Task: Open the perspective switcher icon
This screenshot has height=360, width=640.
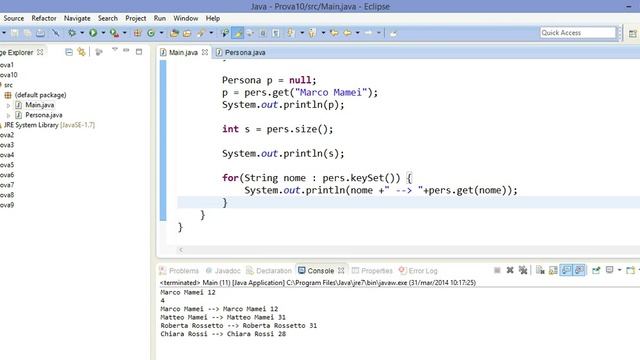Action: 633,33
